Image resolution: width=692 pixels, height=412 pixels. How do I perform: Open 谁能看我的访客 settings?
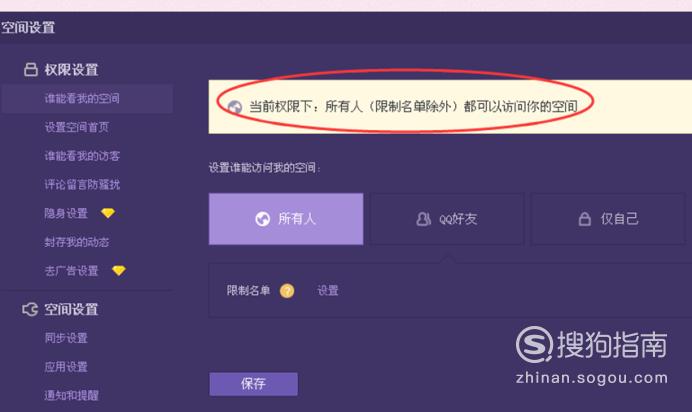(x=82, y=156)
